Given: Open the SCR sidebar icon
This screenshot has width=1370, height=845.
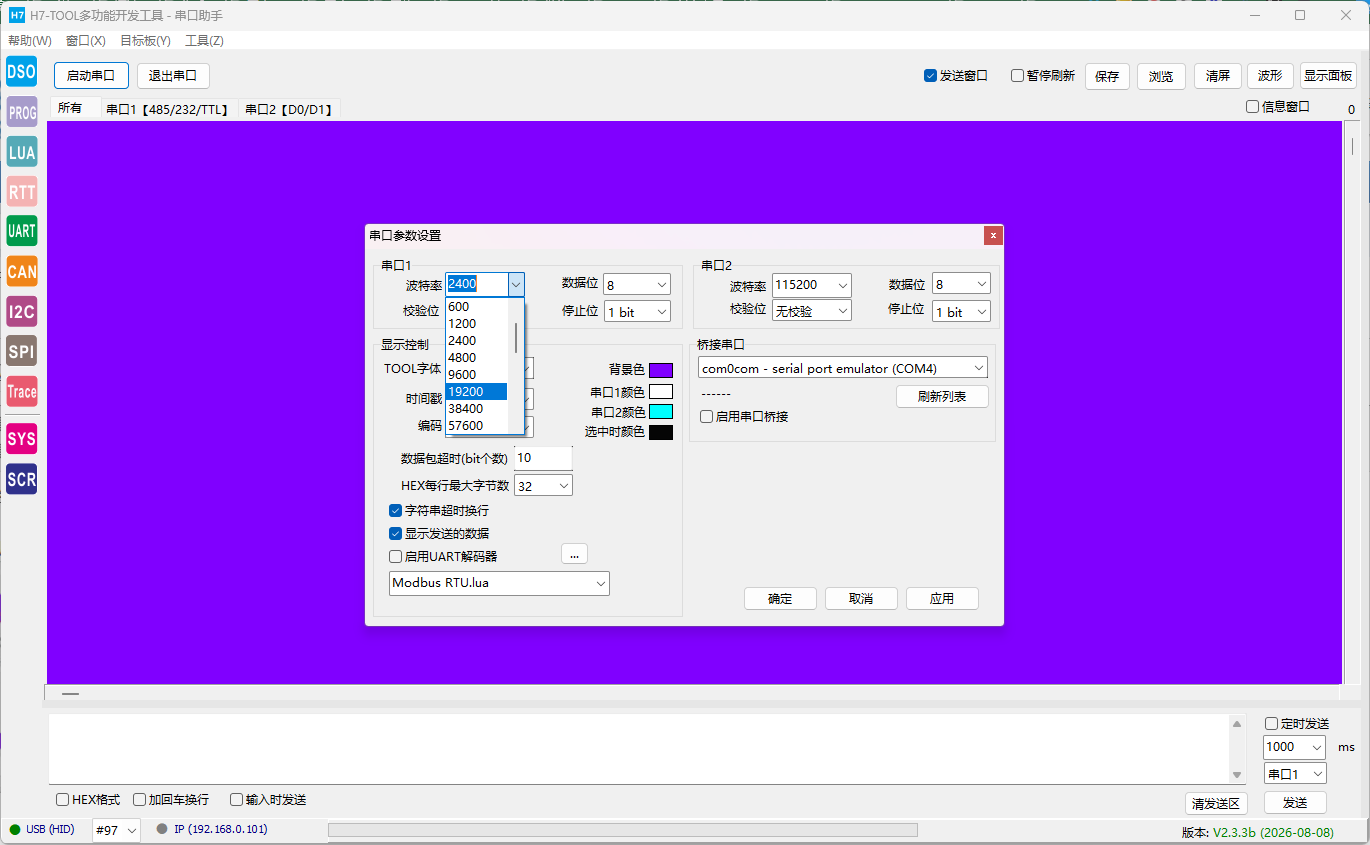Looking at the screenshot, I should (22, 479).
